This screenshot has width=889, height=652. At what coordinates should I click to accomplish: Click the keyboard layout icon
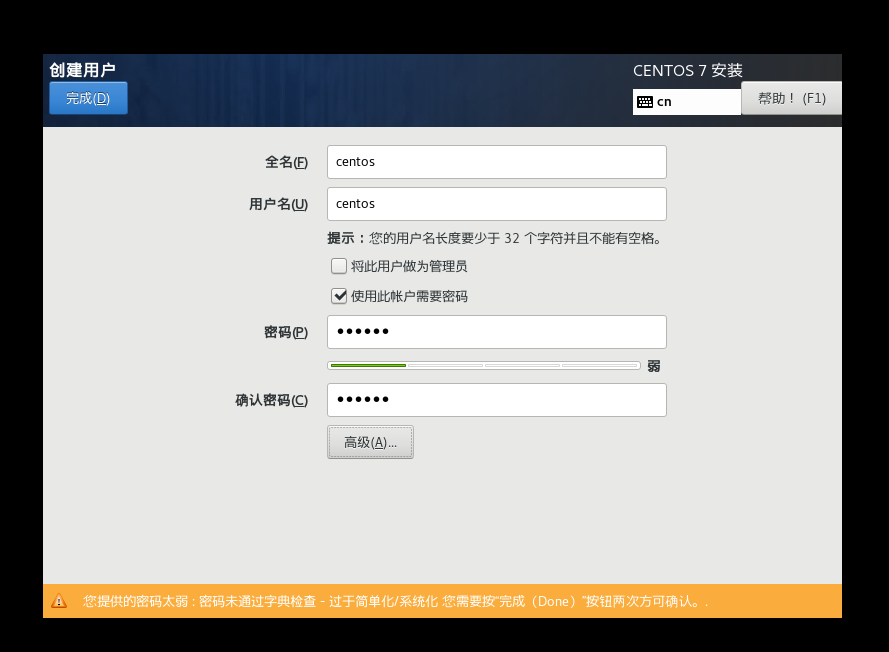point(645,102)
